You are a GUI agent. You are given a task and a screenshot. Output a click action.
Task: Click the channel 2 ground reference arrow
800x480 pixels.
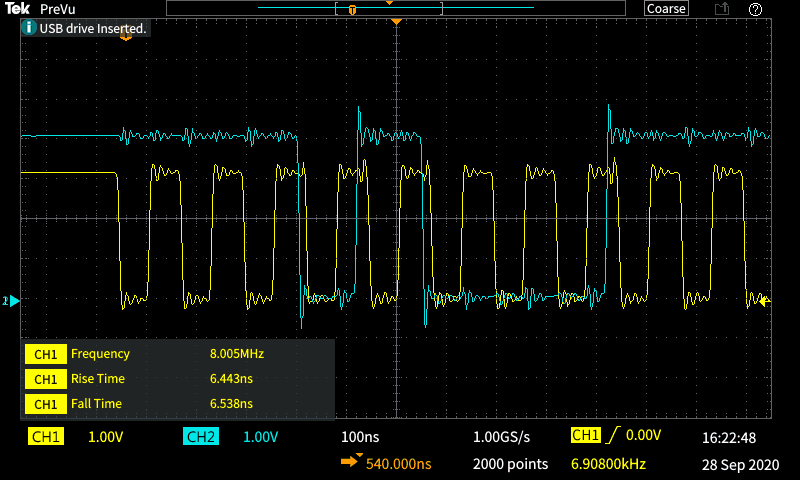[x=12, y=300]
